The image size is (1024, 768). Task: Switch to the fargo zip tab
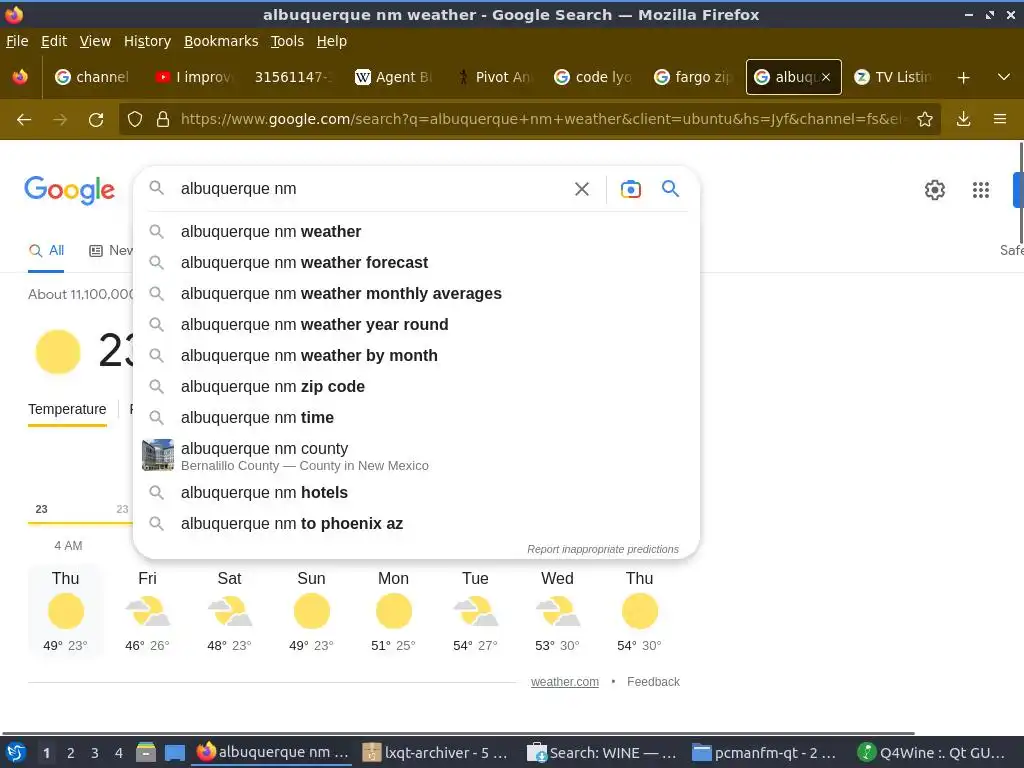pos(693,77)
